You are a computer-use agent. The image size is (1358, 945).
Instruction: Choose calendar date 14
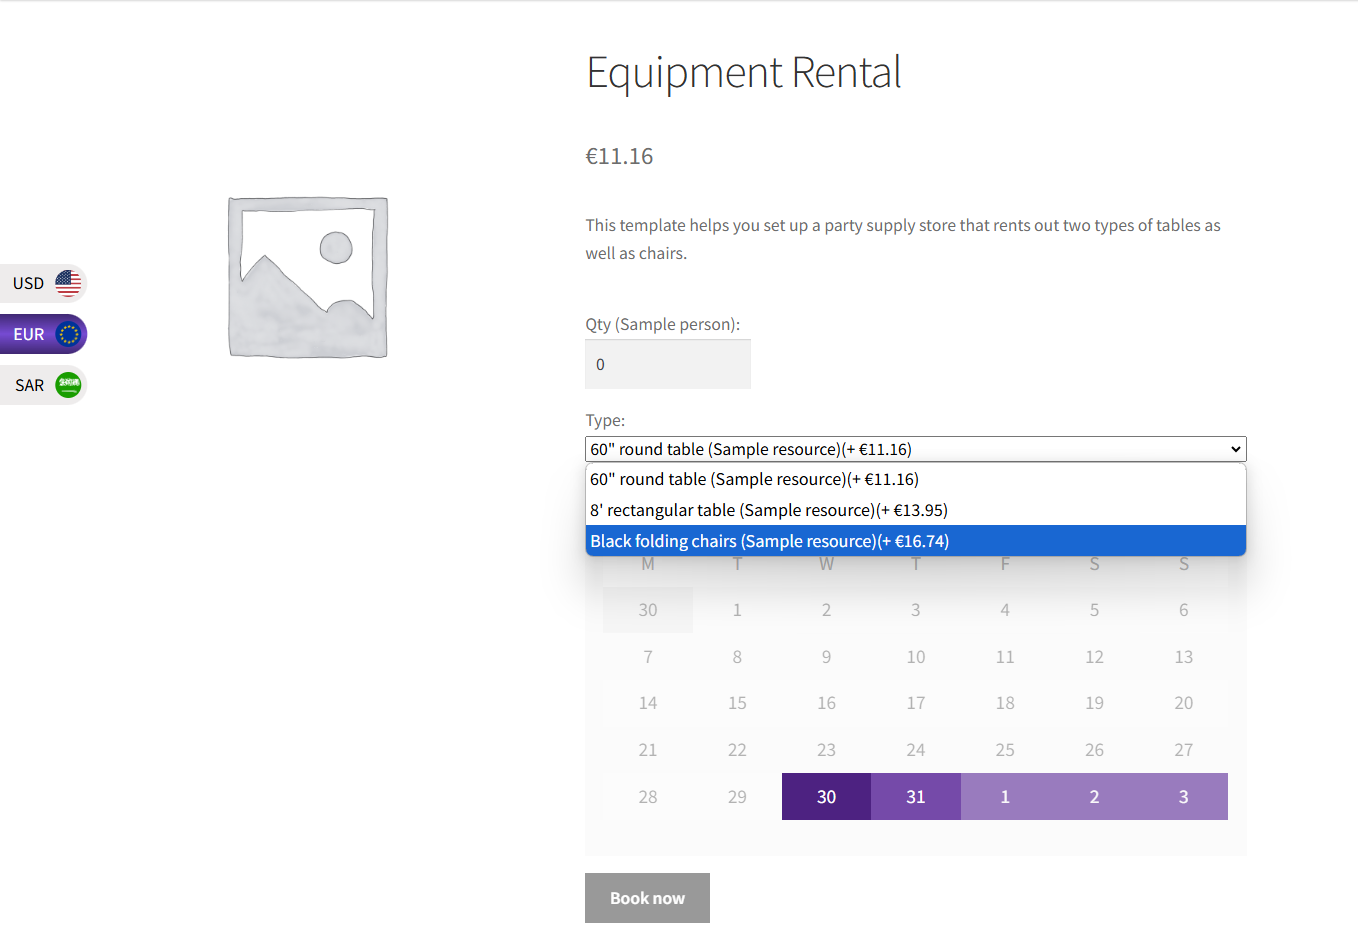pyautogui.click(x=648, y=703)
